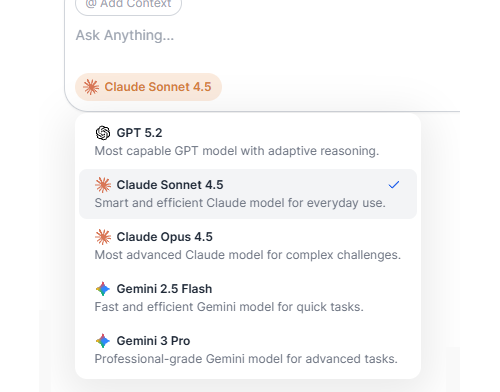Click the Gemini sparkle icon beside 2.5 Flash
The height and width of the screenshot is (392, 500).
pos(103,289)
